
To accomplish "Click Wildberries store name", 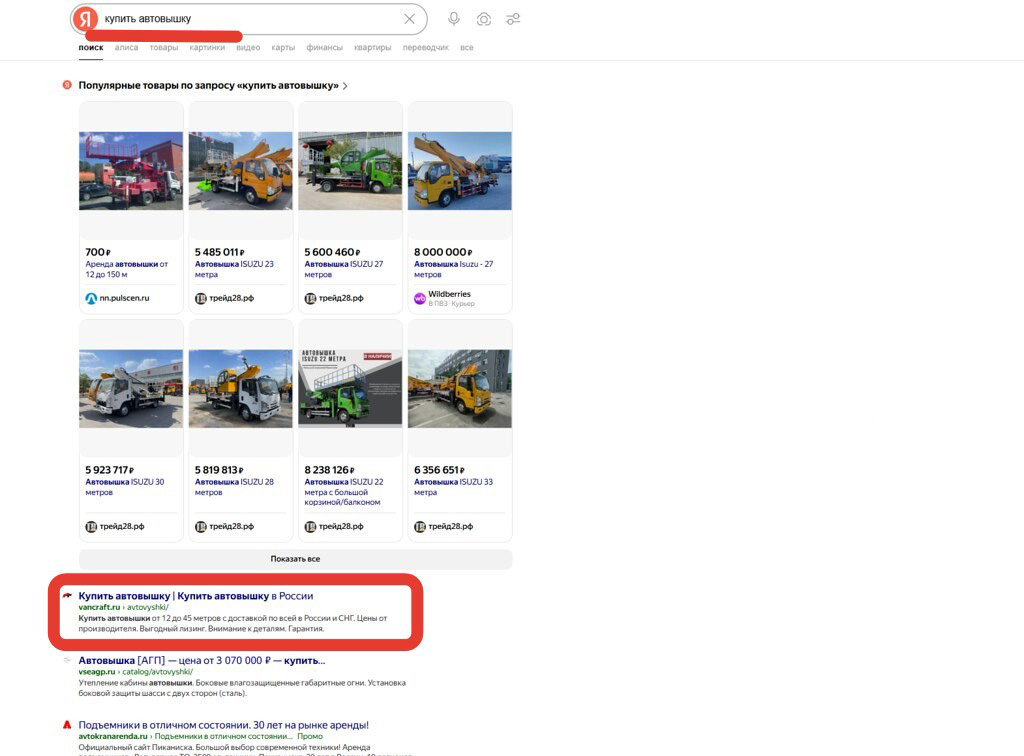I will pos(449,294).
